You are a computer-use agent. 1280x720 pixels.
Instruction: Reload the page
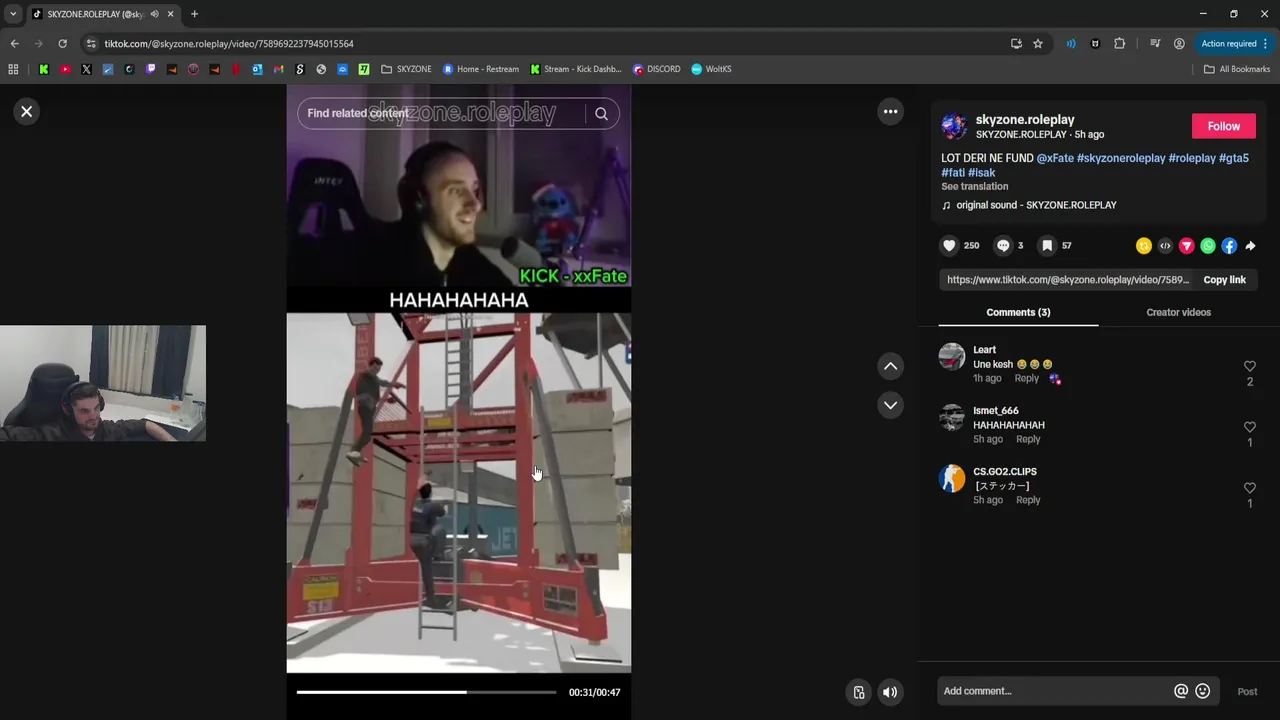pos(62,44)
